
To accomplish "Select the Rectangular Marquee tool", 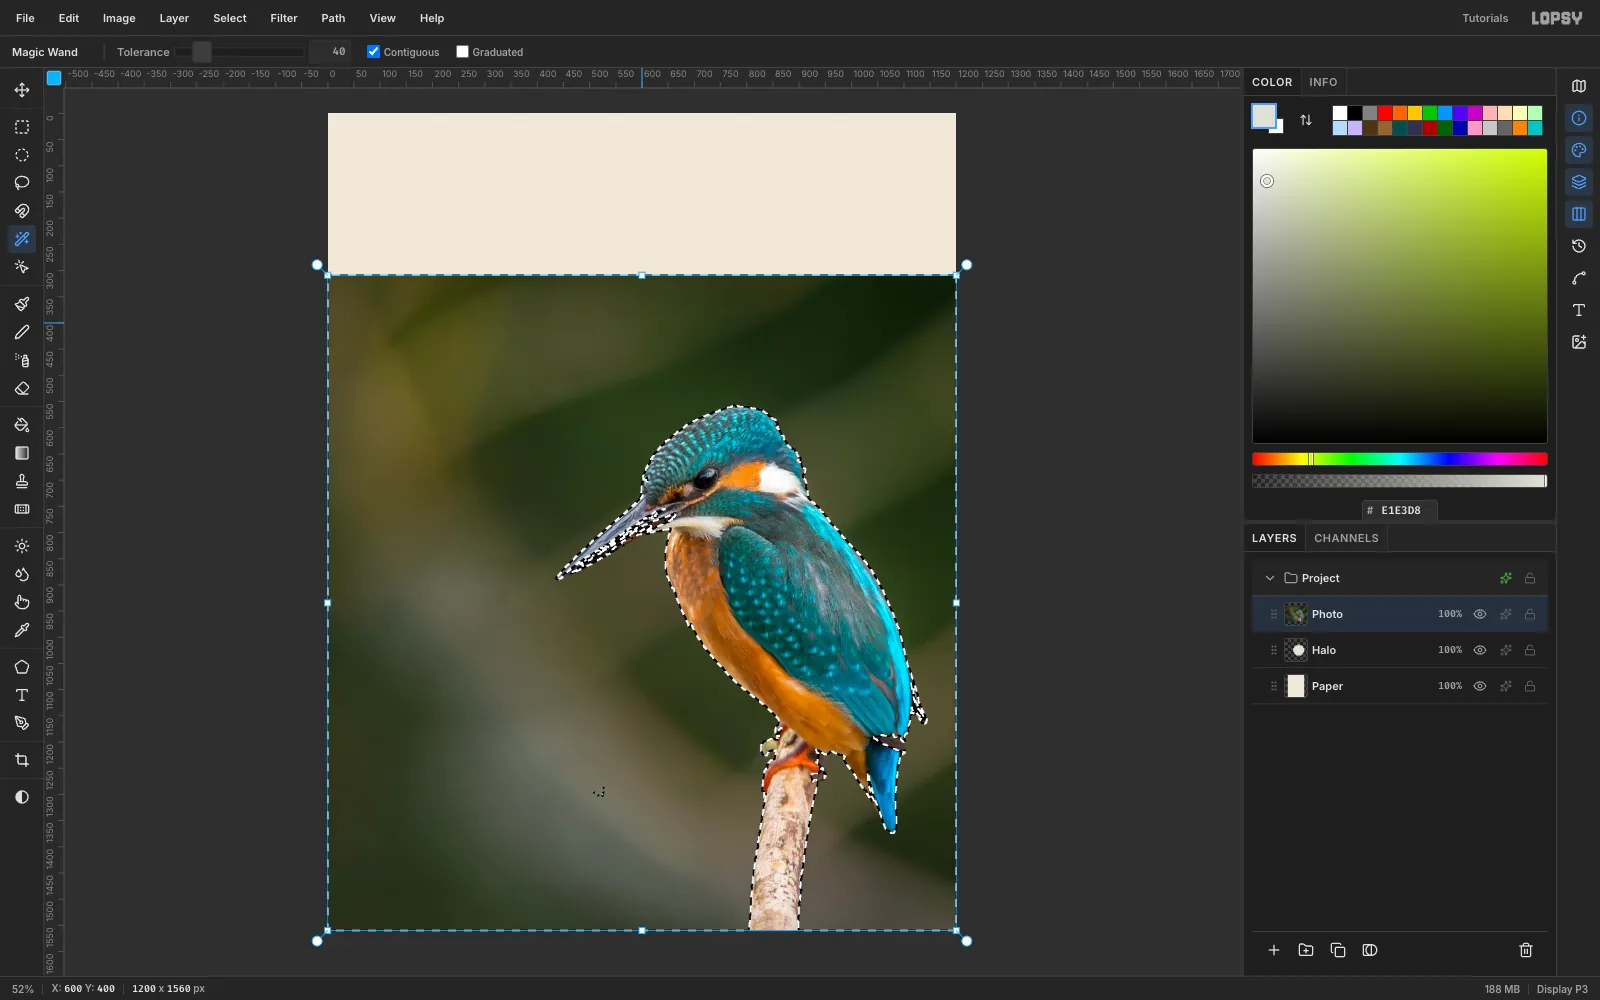I will pos(22,127).
